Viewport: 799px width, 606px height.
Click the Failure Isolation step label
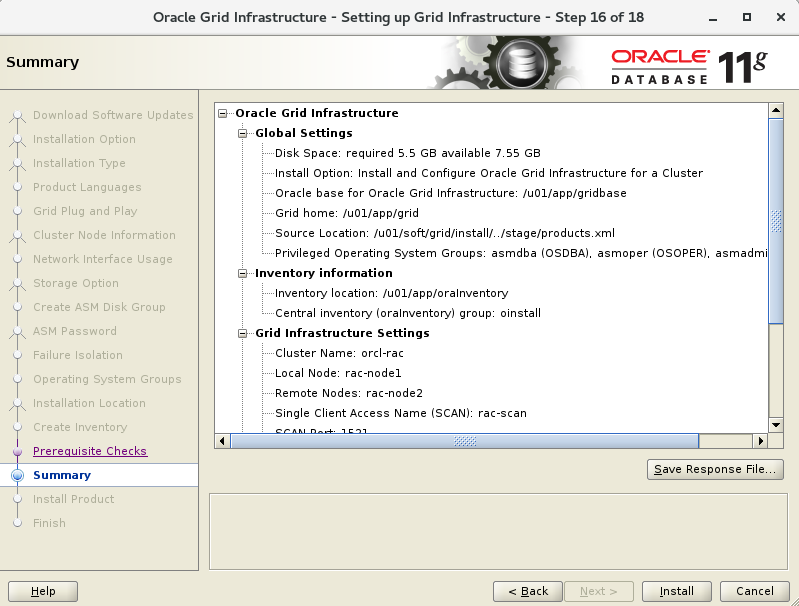pyautogui.click(x=77, y=355)
